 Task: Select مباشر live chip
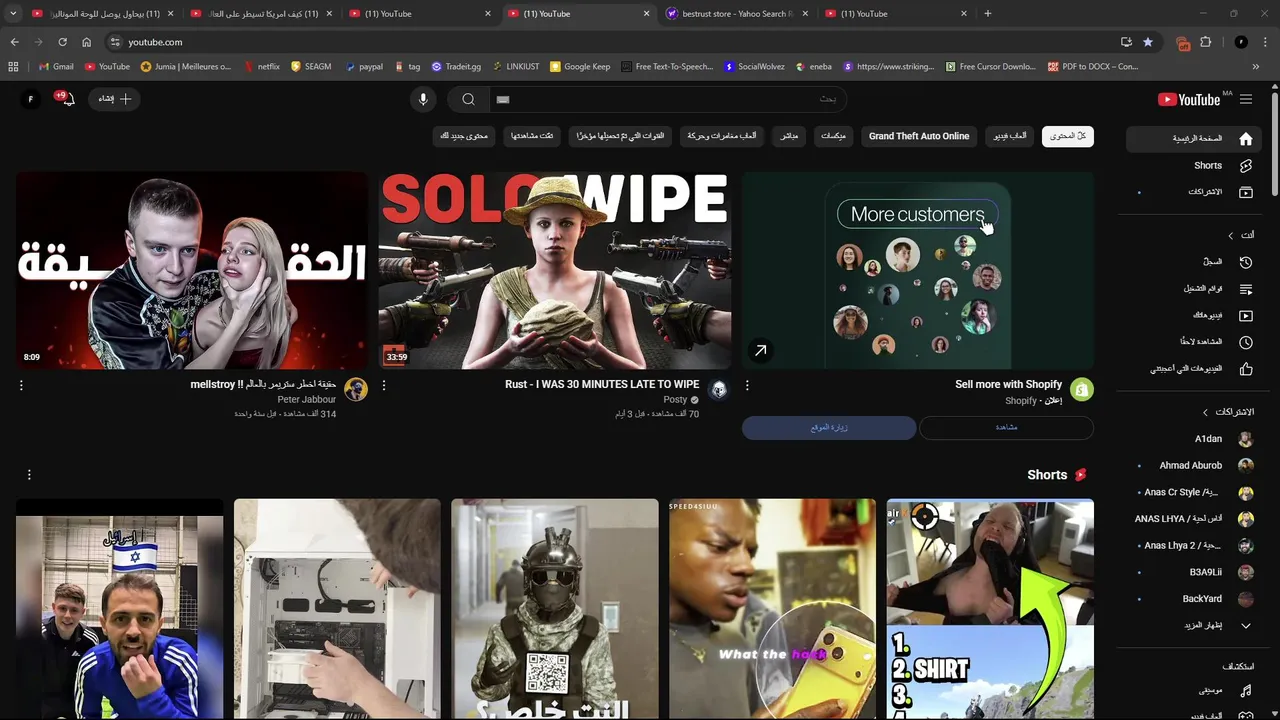pos(789,136)
